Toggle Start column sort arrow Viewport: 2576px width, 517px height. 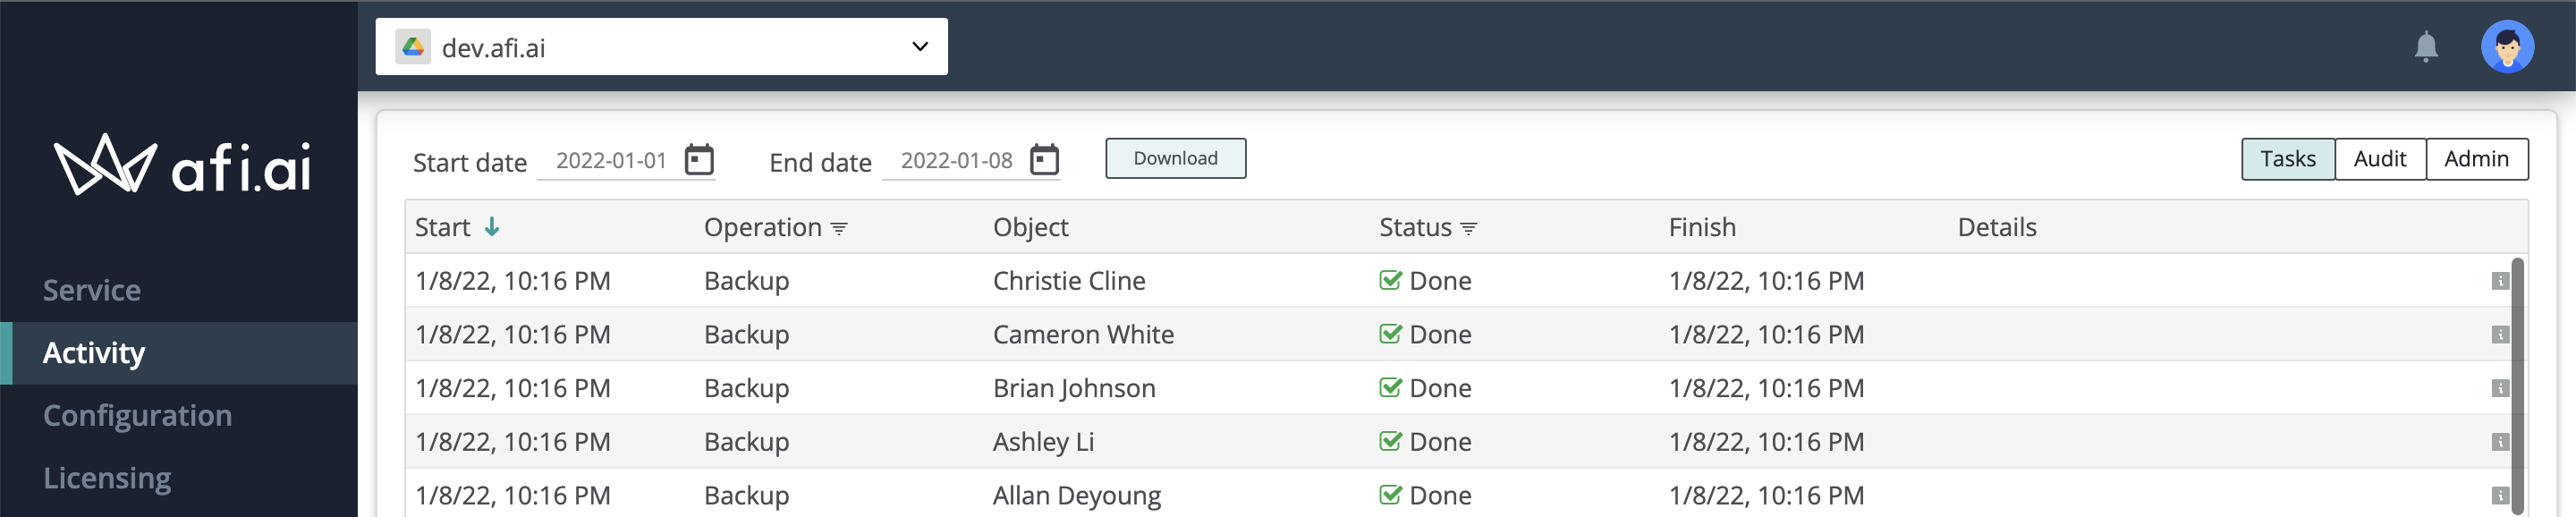point(492,227)
